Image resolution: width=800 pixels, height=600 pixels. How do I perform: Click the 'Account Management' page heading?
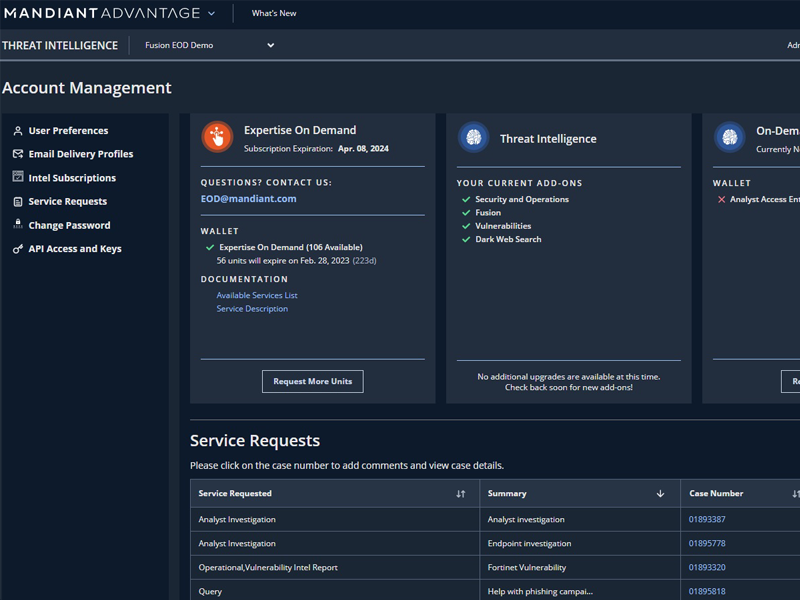(87, 88)
